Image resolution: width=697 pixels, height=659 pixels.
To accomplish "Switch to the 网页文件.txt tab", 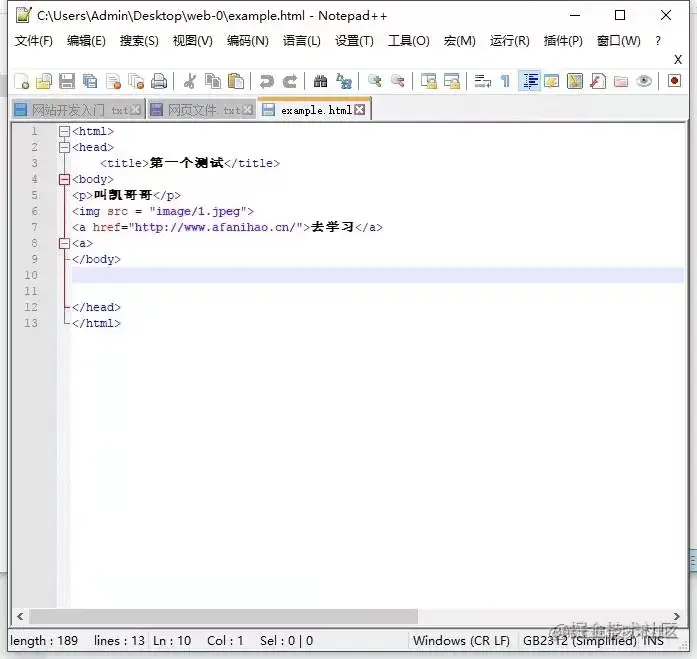I will click(202, 110).
